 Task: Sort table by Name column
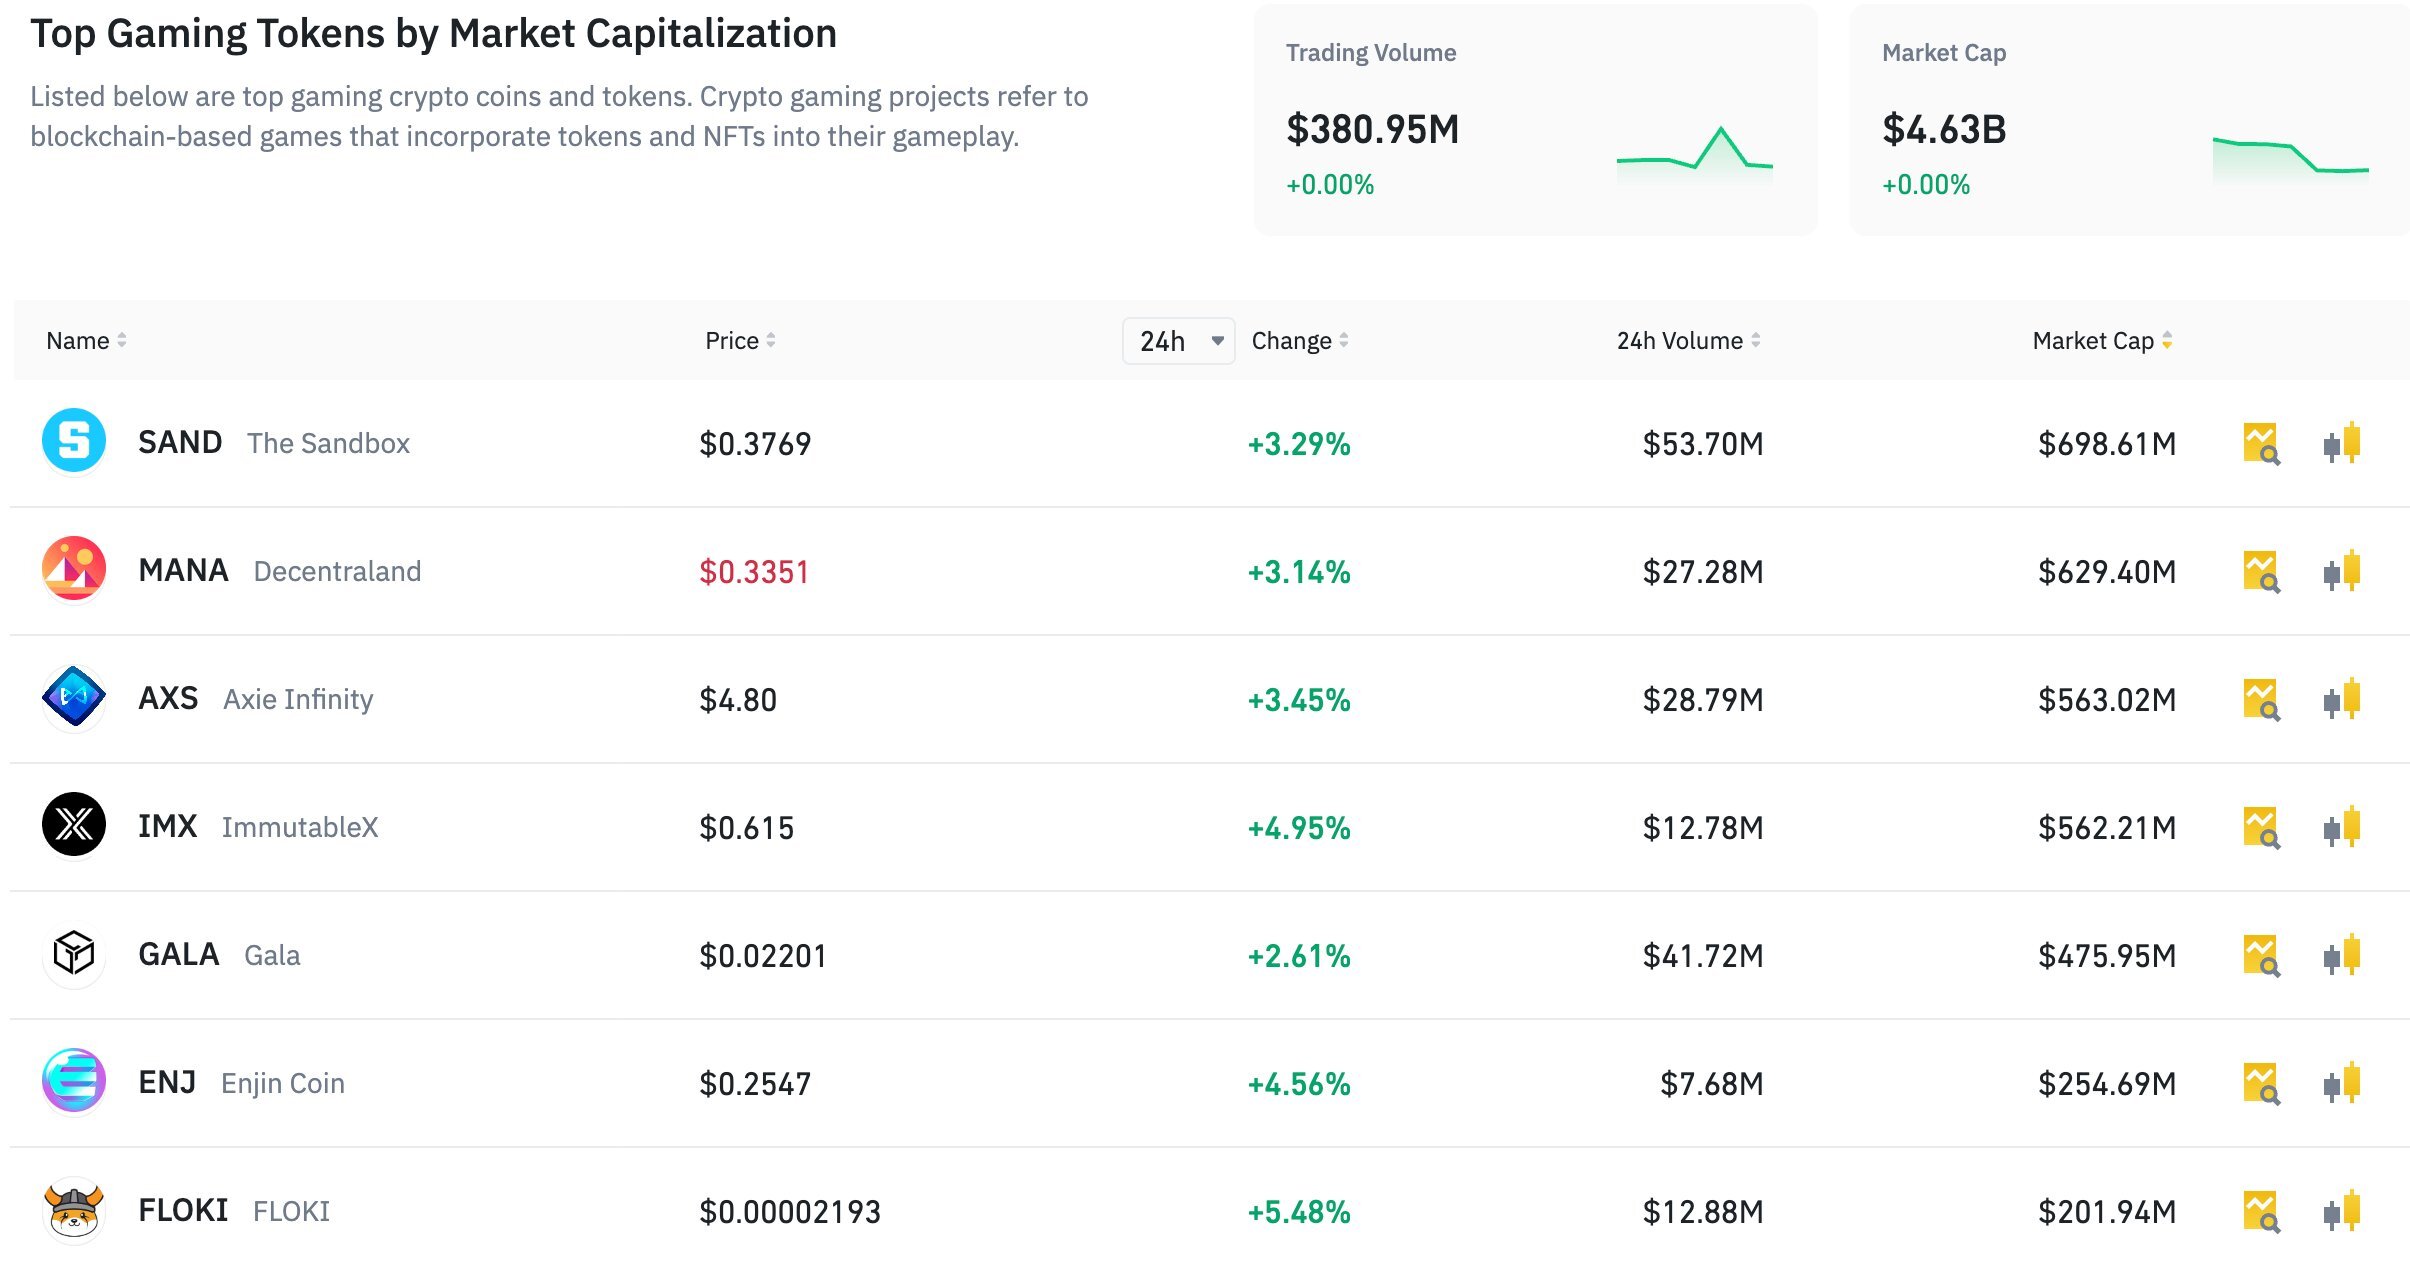point(86,341)
